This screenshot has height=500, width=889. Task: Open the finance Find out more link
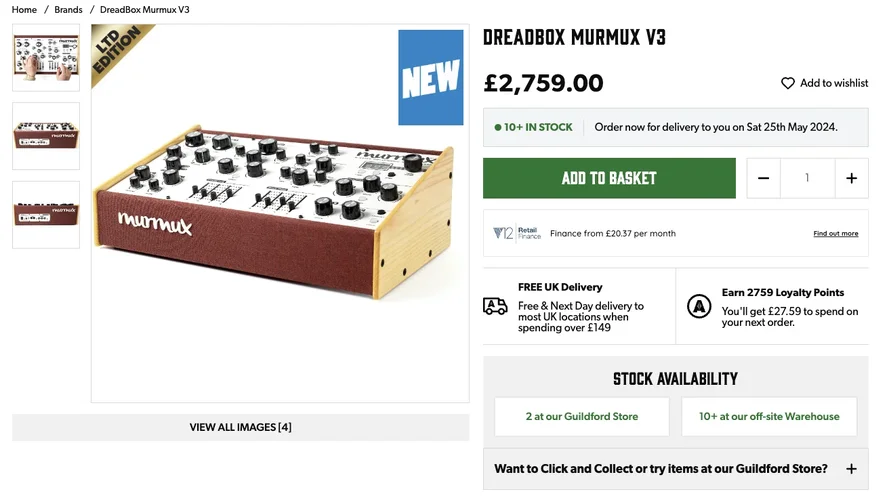coord(835,234)
